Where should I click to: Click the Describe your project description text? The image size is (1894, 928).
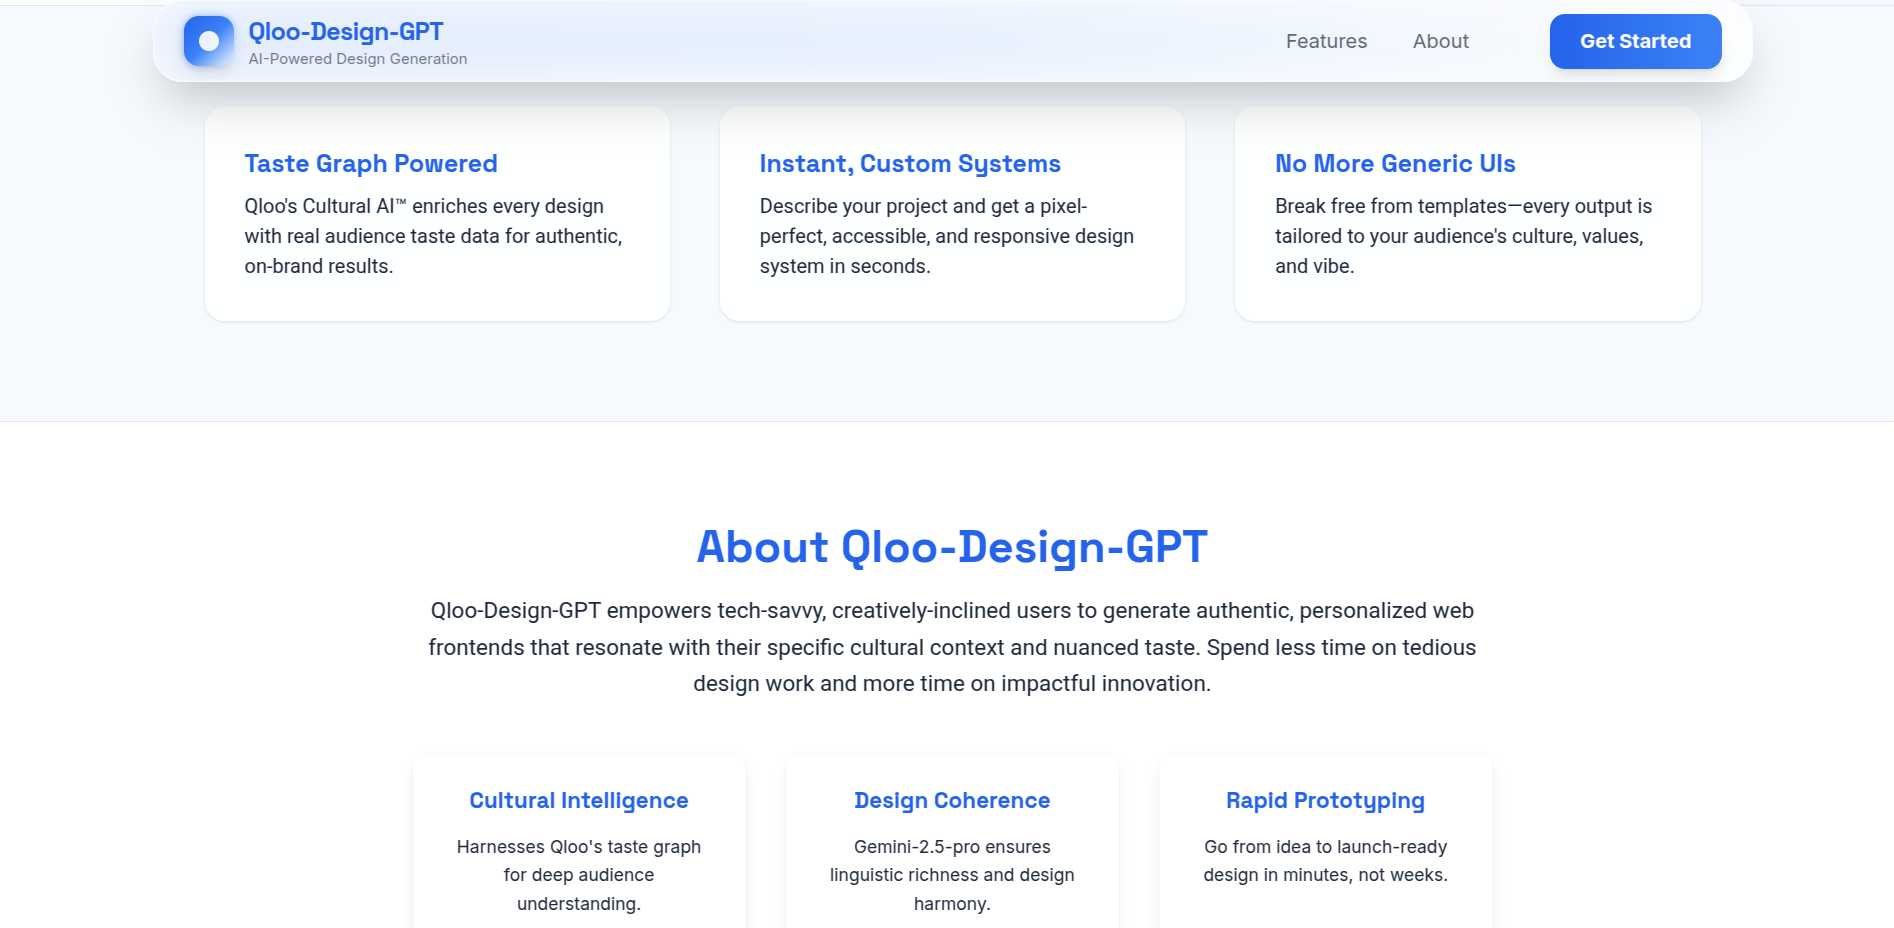947,236
